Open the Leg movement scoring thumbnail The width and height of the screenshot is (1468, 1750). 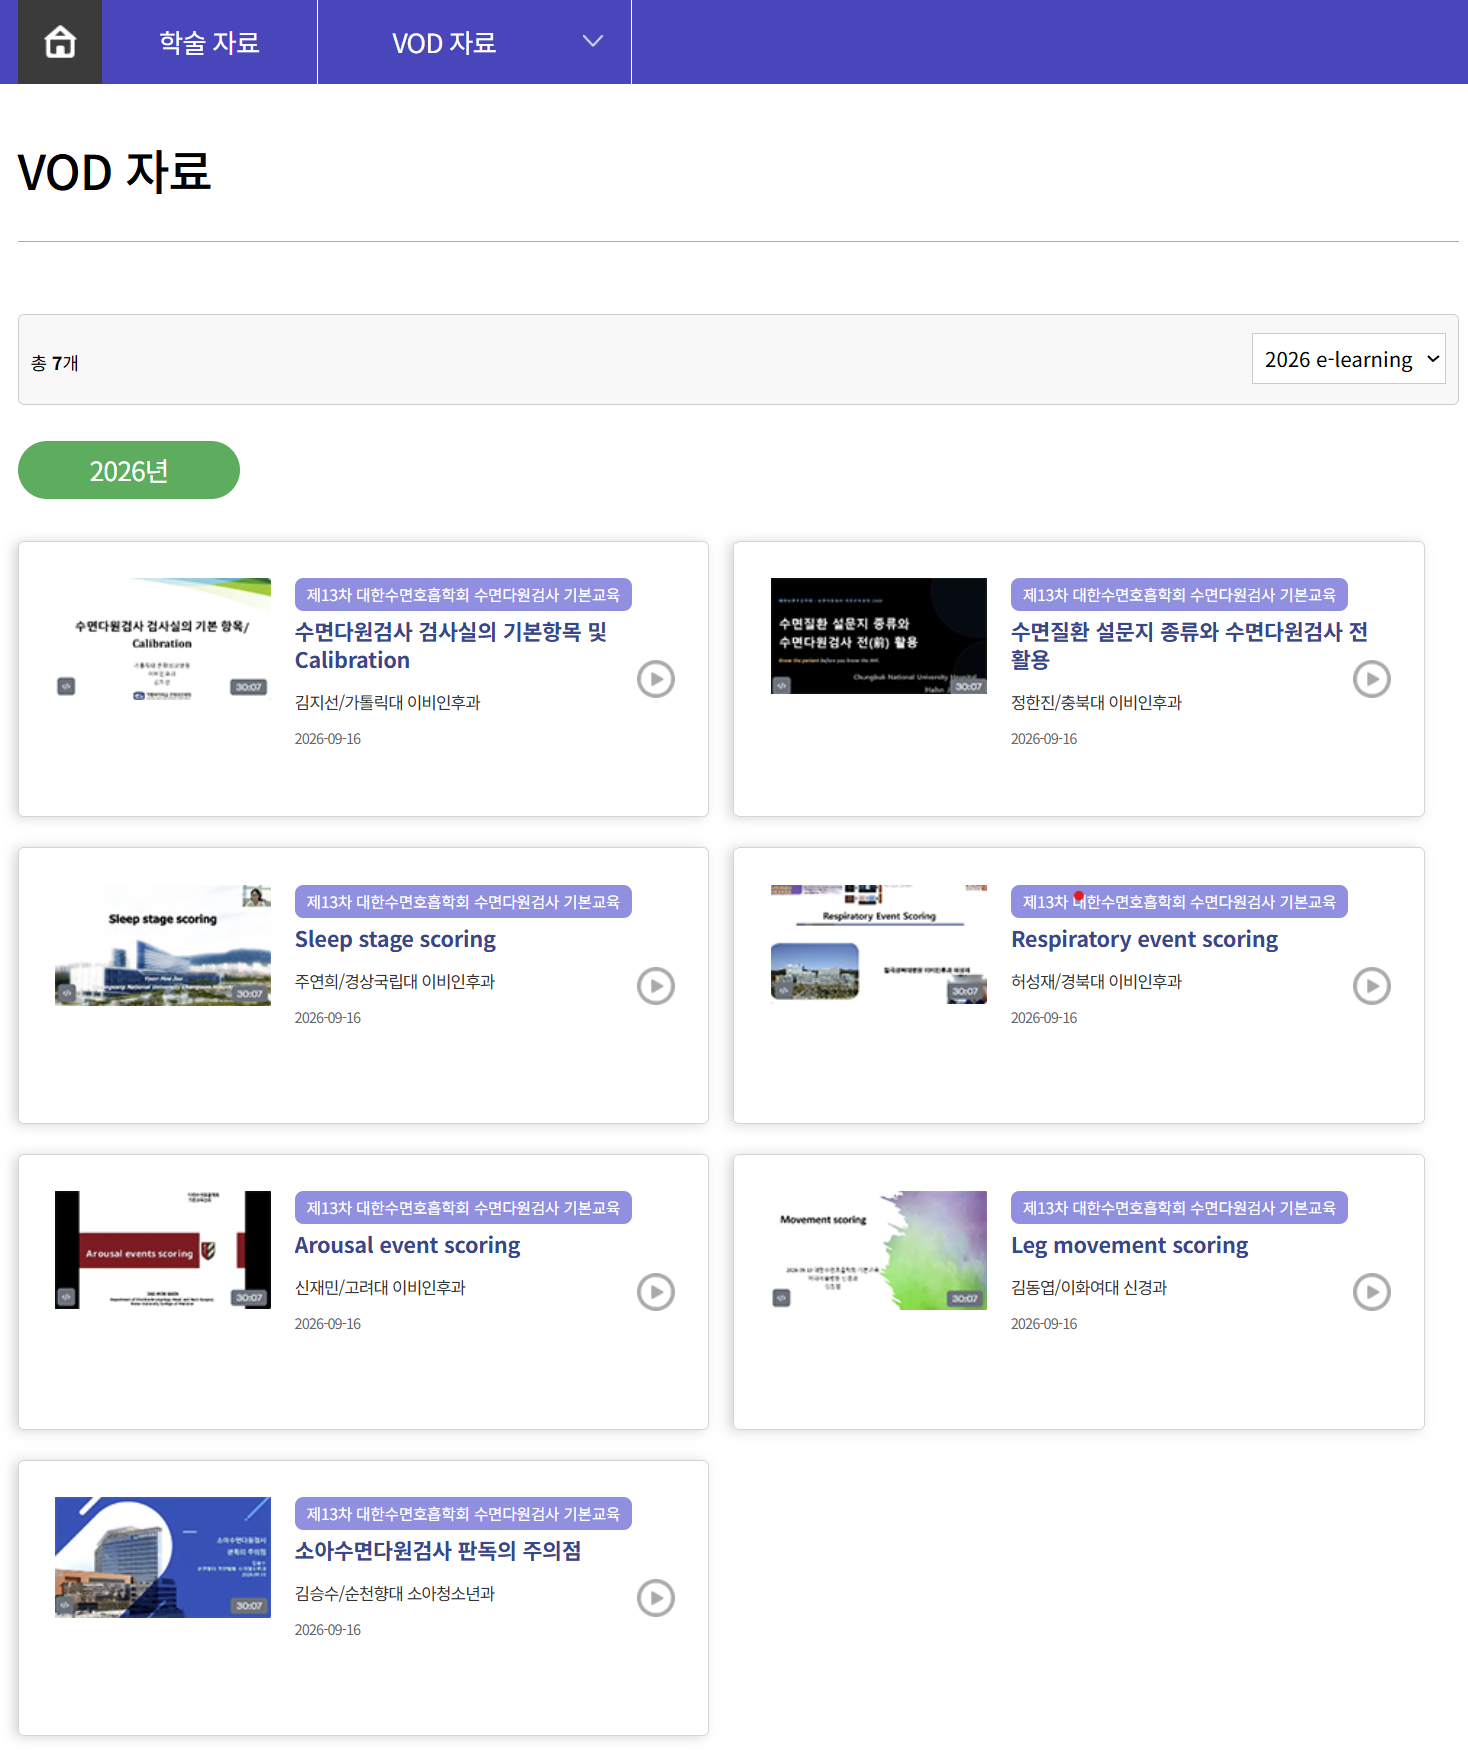click(879, 1250)
